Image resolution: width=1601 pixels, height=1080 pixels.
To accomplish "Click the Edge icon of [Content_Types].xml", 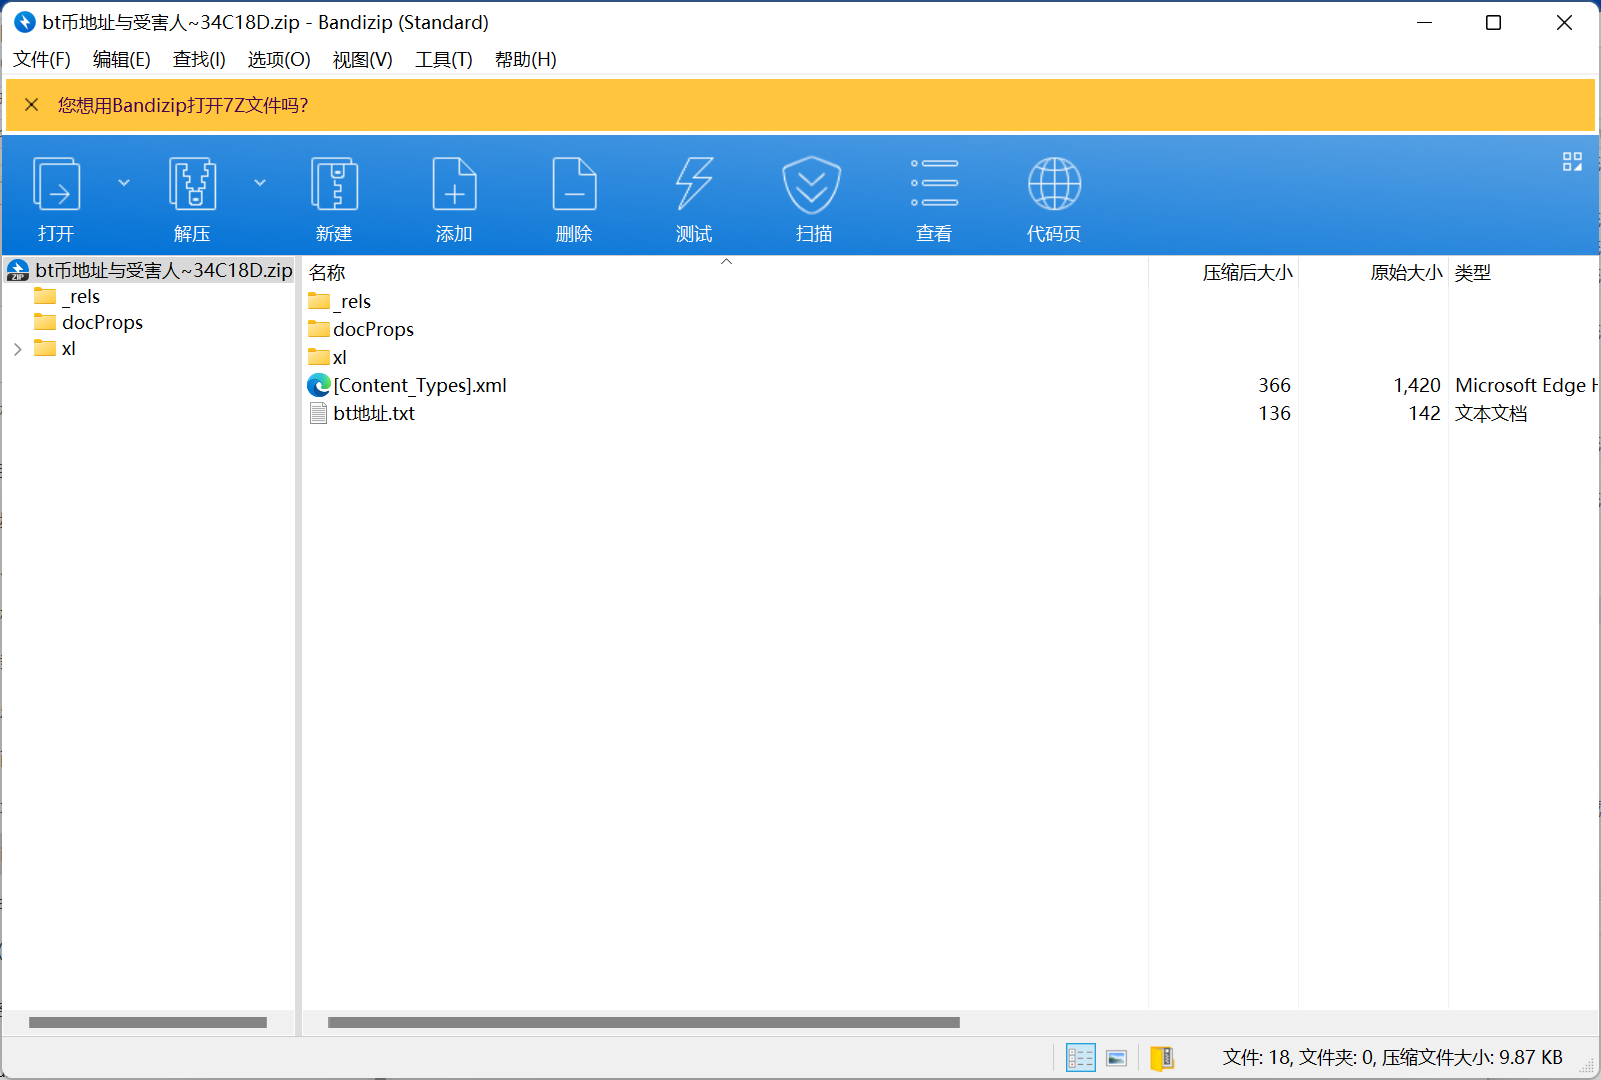I will click(319, 385).
